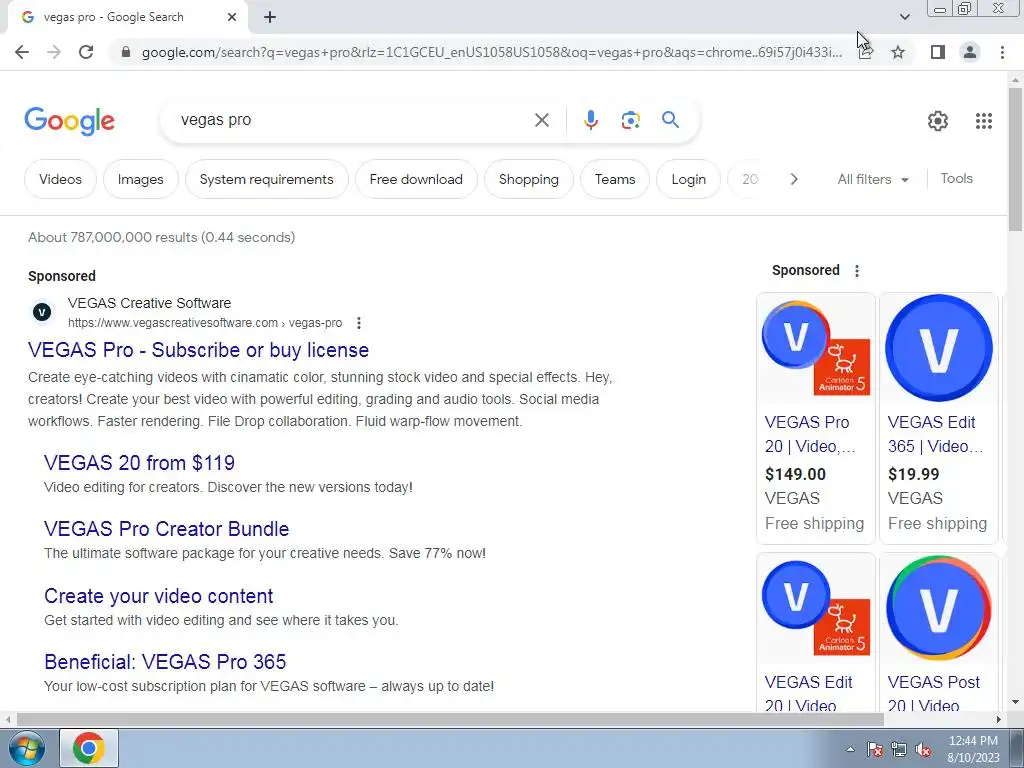
Task: Select the System requirements filter chip
Action: pyautogui.click(x=266, y=179)
